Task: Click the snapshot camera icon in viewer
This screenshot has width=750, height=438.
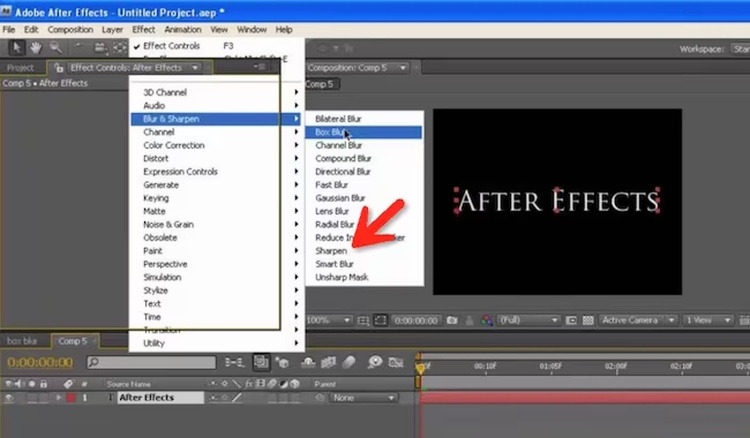Action: pyautogui.click(x=452, y=320)
